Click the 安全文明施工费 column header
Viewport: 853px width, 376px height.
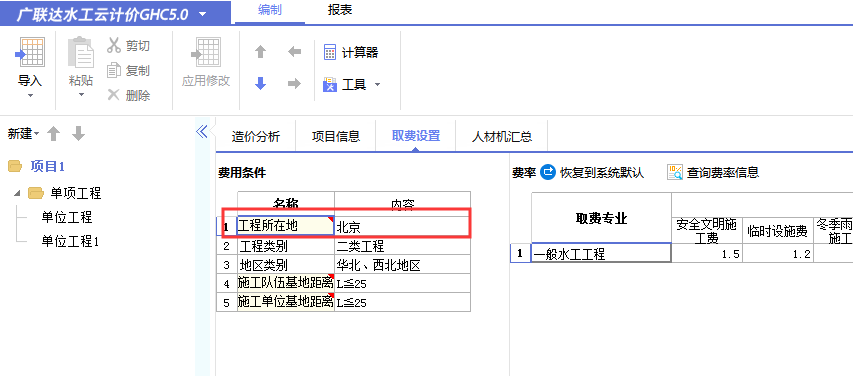pos(707,231)
